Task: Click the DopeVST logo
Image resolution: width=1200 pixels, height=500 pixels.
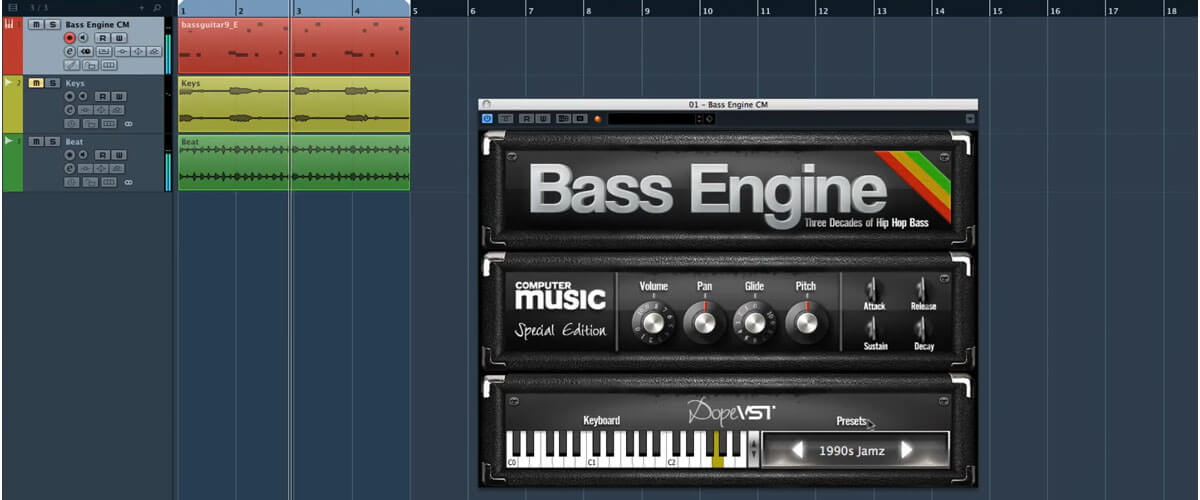Action: pyautogui.click(x=731, y=412)
